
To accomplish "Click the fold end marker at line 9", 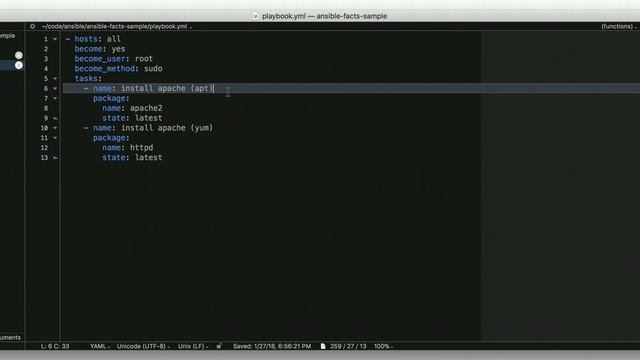I will pos(55,118).
